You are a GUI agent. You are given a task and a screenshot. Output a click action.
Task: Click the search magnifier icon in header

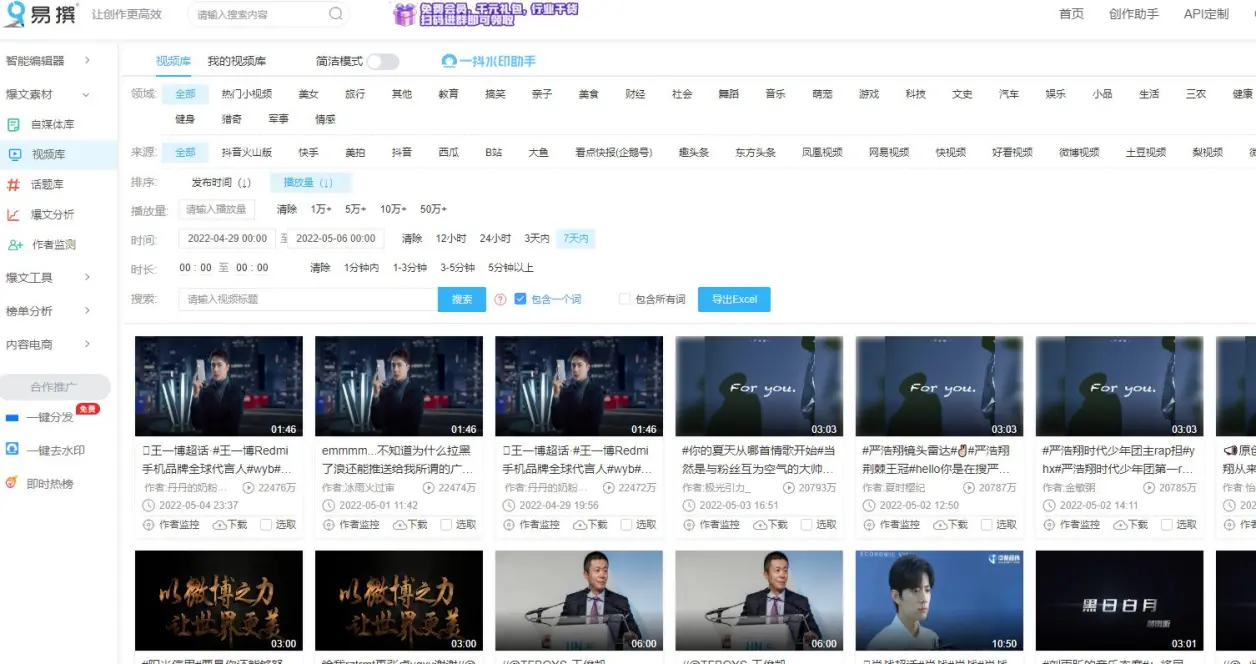[335, 14]
